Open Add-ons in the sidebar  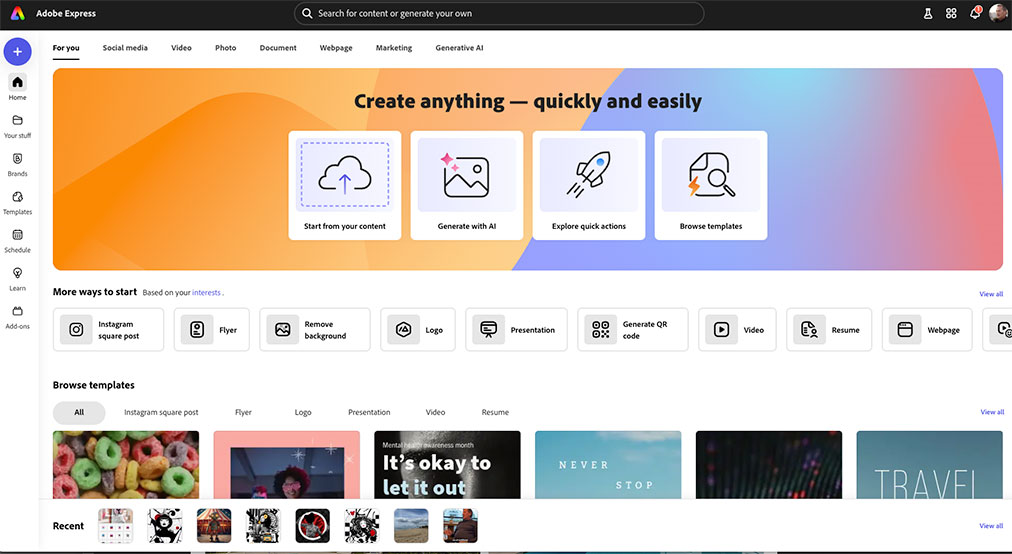coord(17,316)
